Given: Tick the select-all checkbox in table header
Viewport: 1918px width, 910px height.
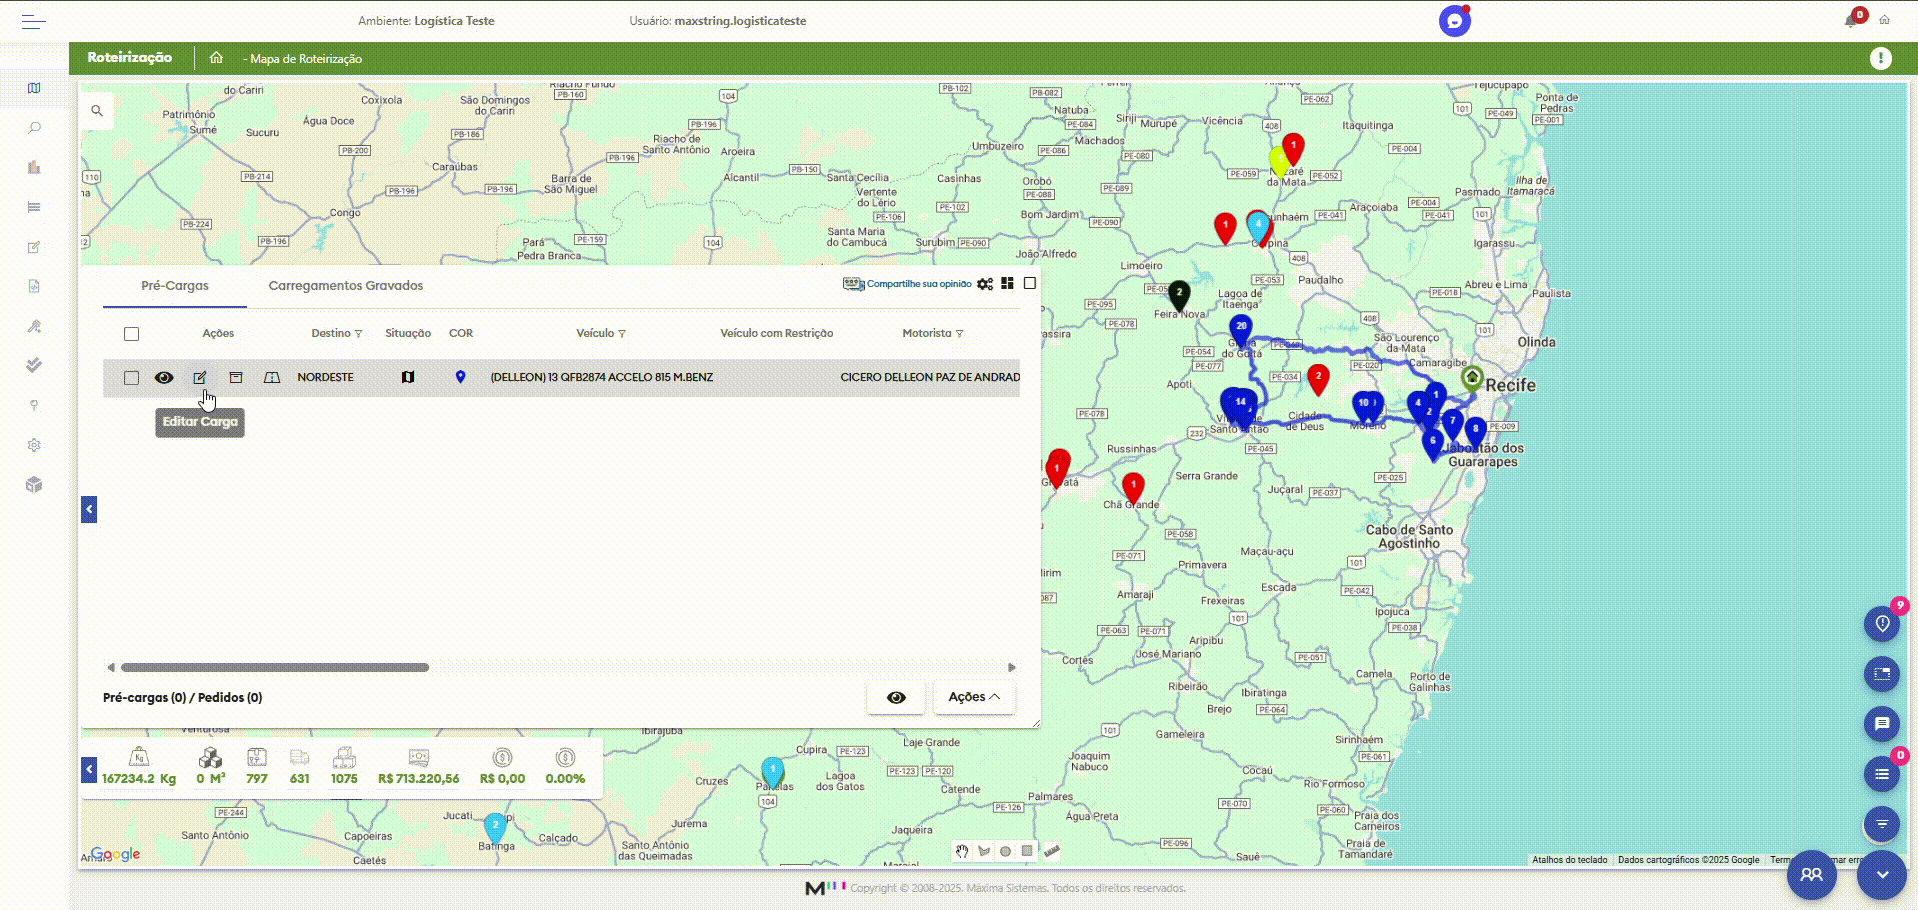Looking at the screenshot, I should click(132, 334).
